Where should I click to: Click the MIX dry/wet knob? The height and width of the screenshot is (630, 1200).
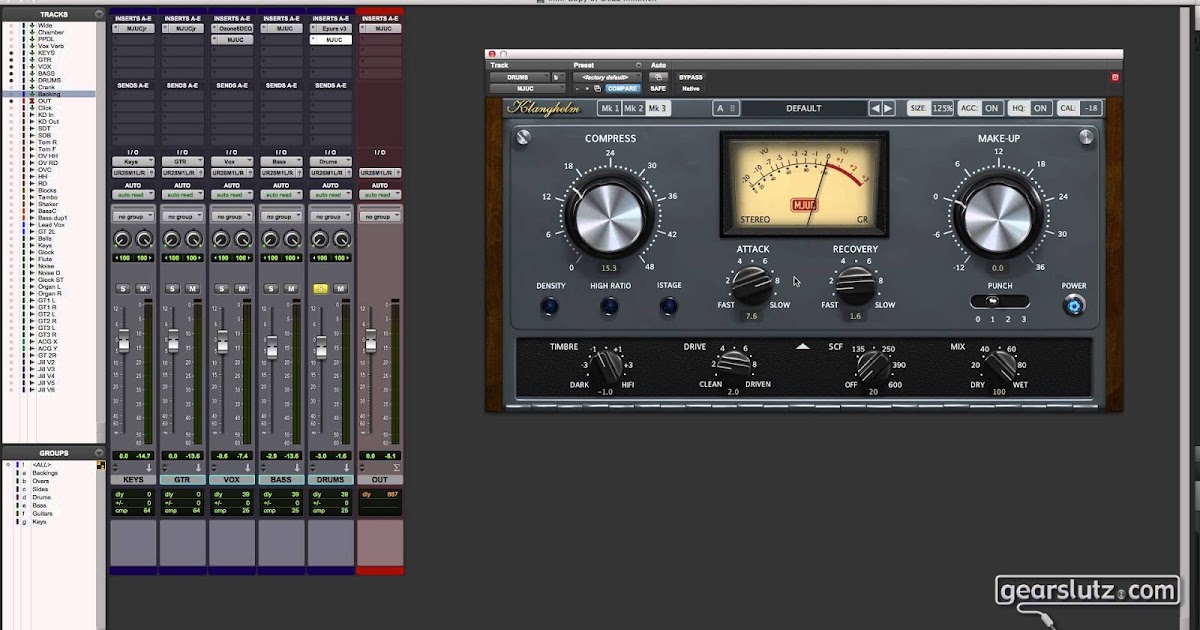tap(1000, 367)
